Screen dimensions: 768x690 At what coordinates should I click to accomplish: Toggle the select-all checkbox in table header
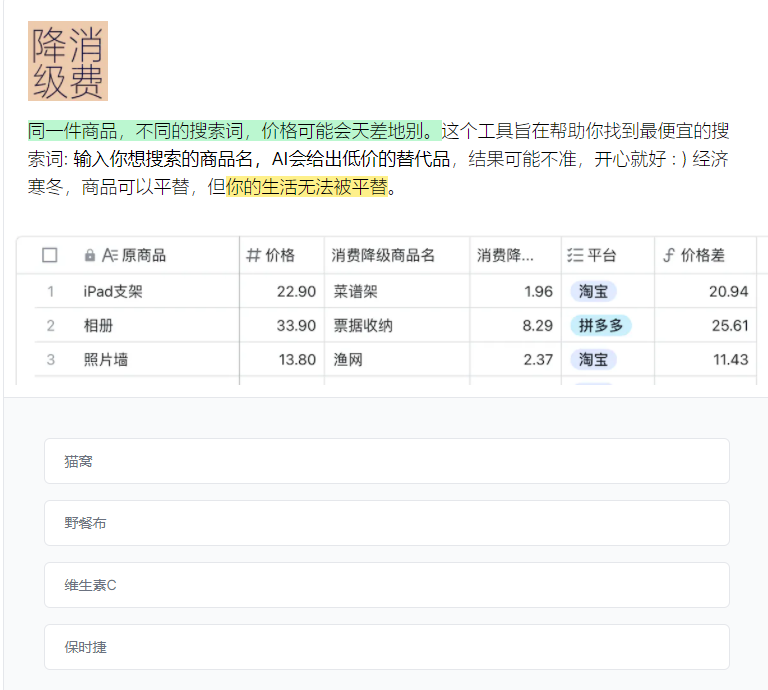pos(50,256)
